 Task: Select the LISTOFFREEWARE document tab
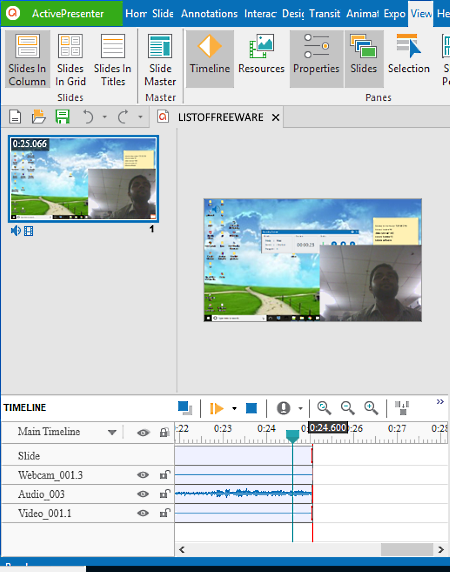point(220,117)
